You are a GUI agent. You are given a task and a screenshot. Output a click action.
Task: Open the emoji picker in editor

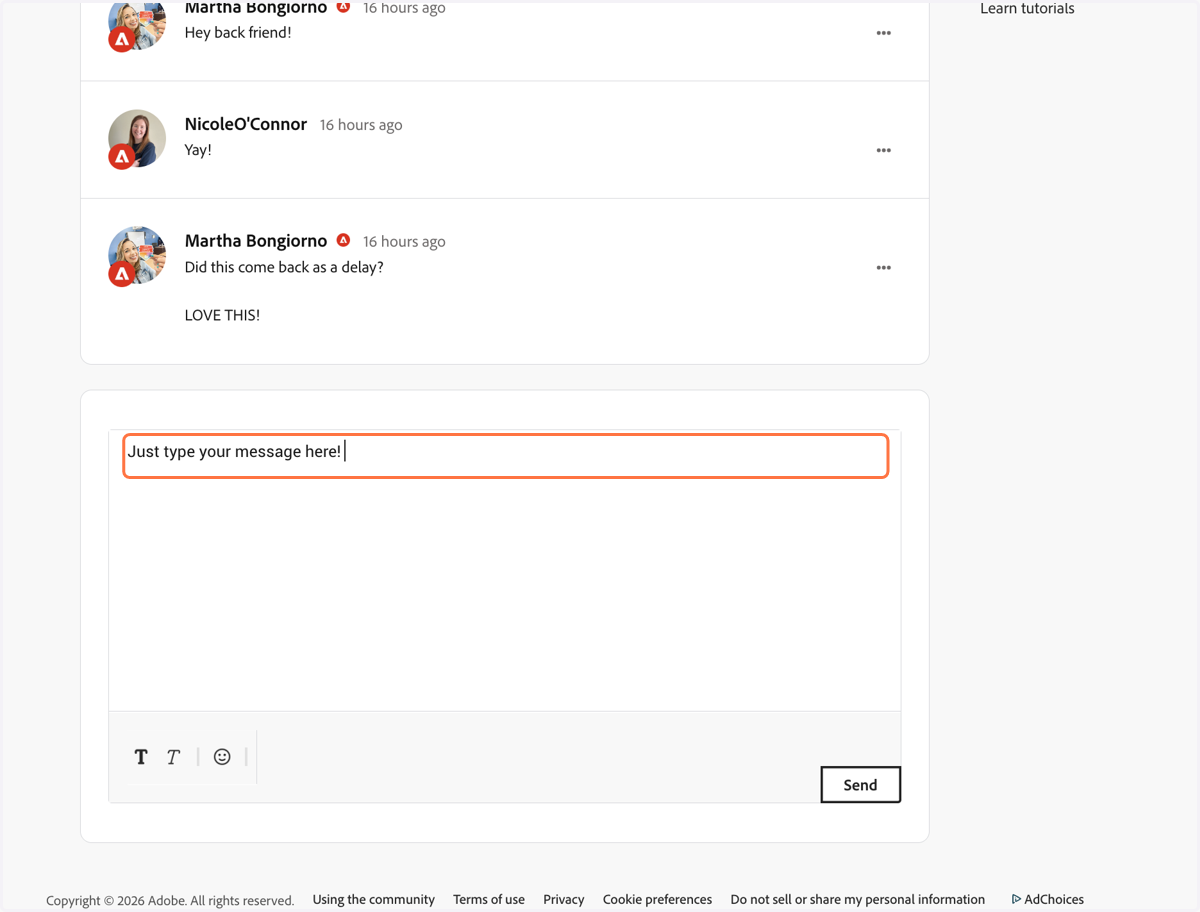click(x=222, y=757)
